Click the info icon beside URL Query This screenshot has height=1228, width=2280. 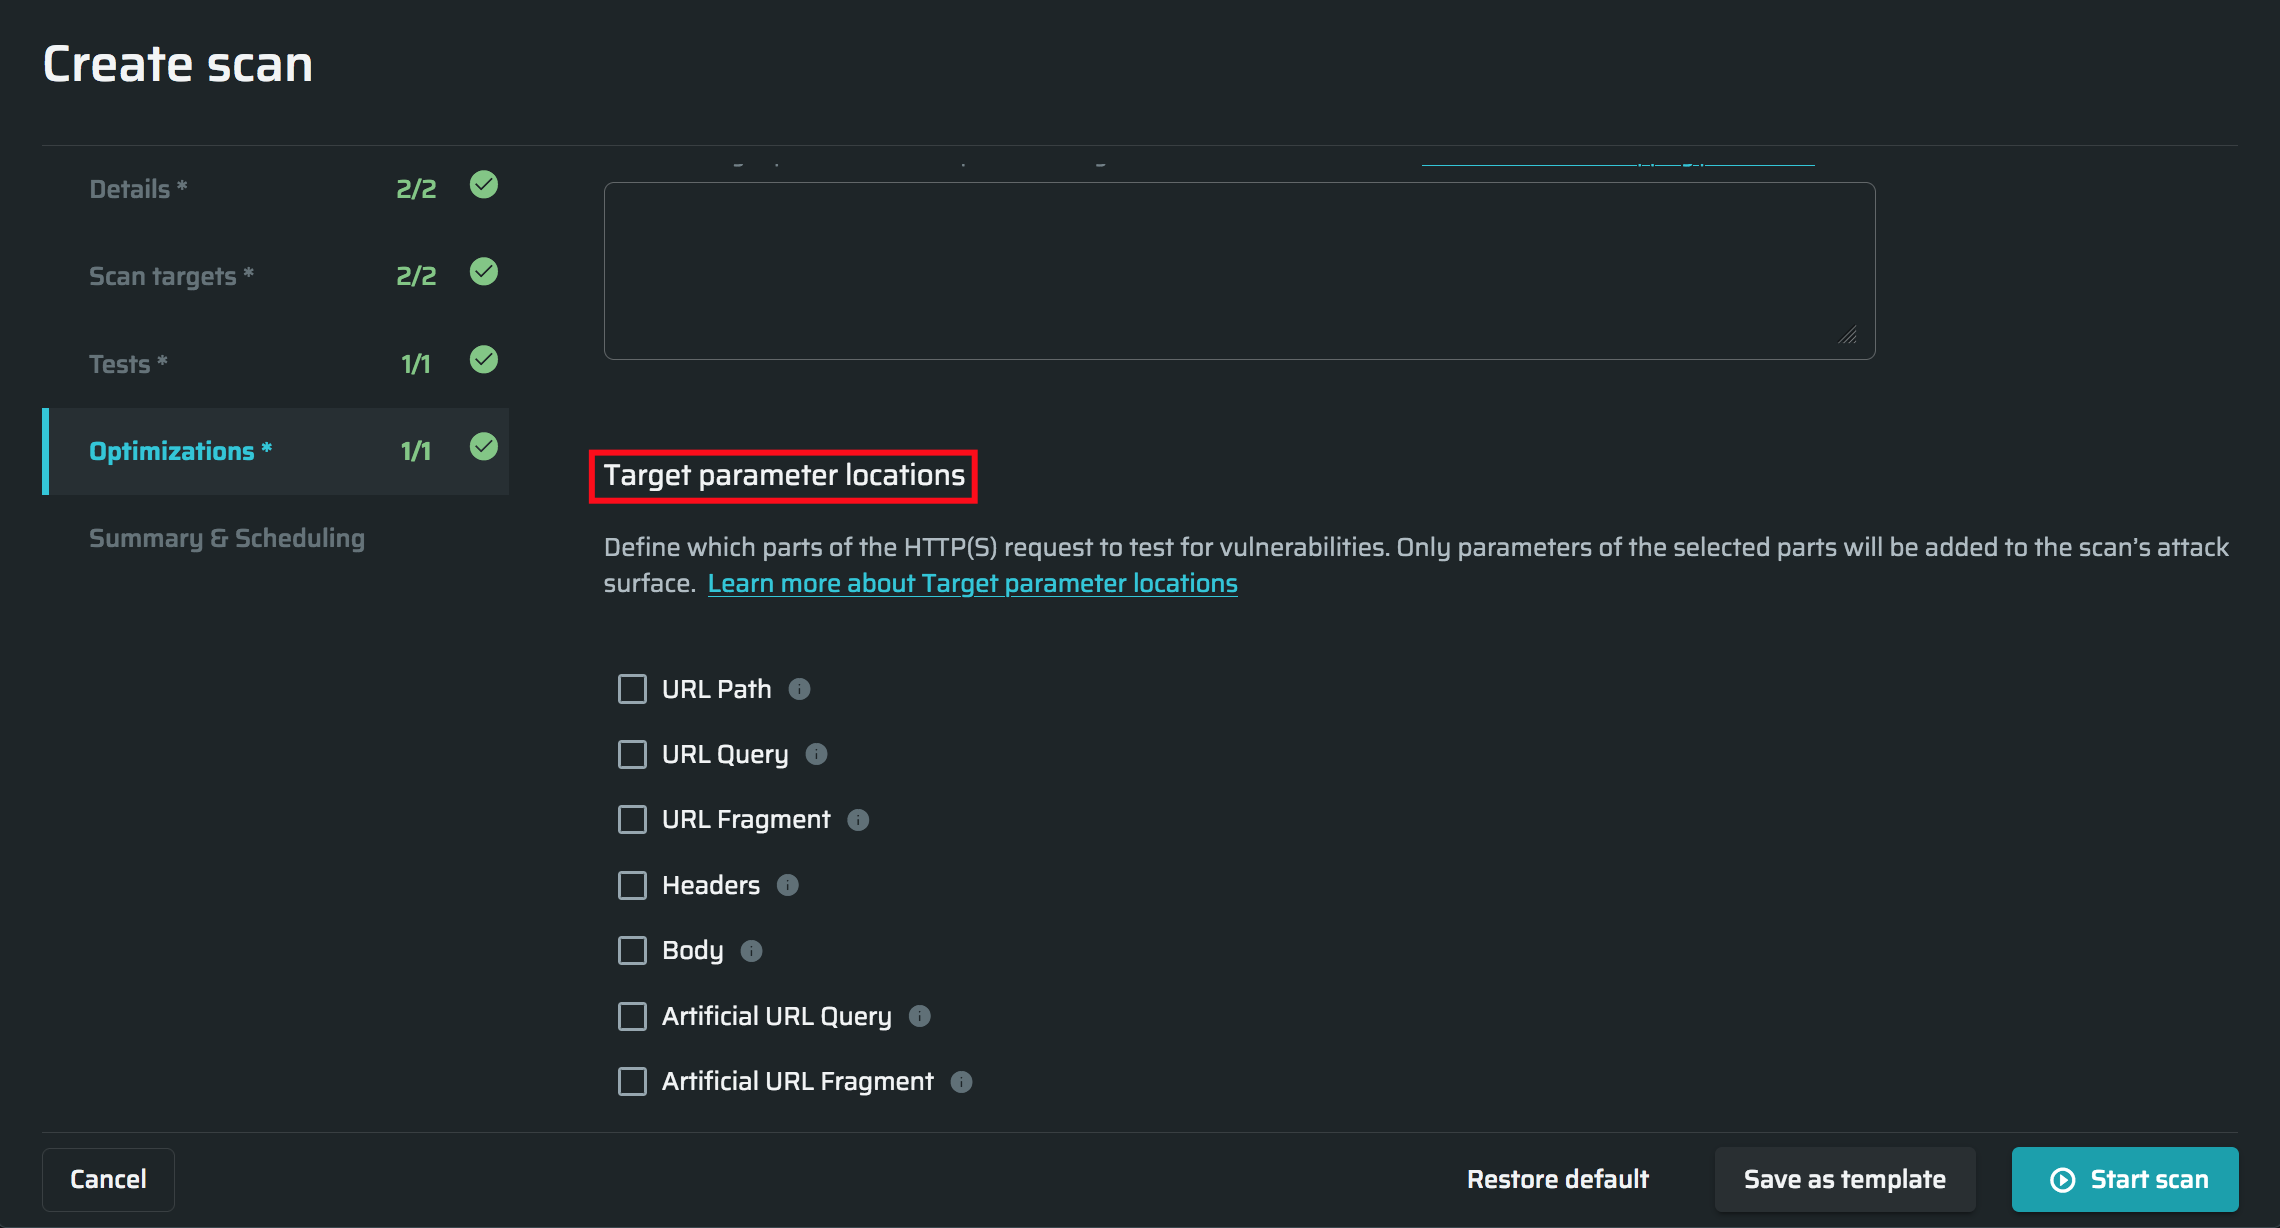pyautogui.click(x=816, y=754)
